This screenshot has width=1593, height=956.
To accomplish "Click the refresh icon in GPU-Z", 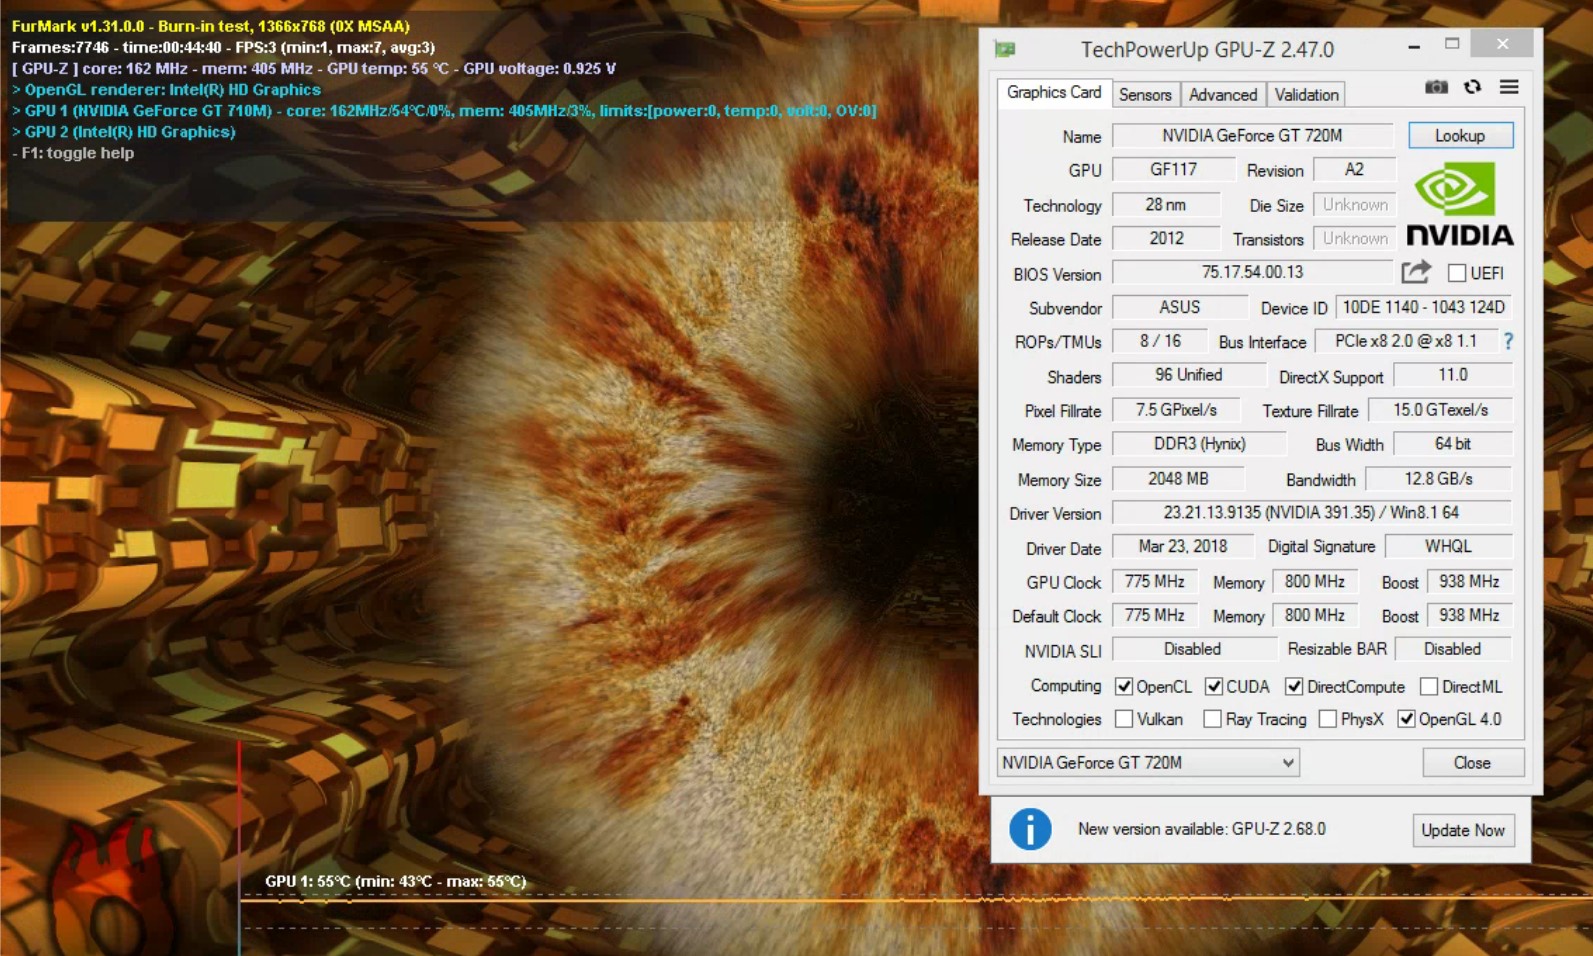I will click(x=1472, y=88).
